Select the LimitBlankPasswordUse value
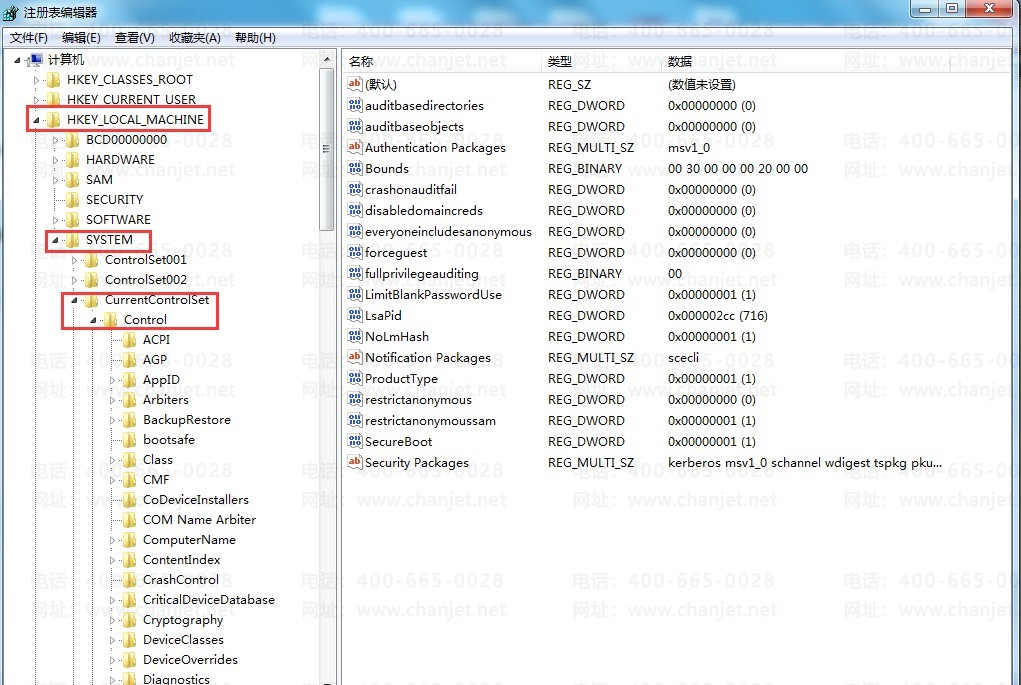Viewport: 1021px width, 685px height. click(x=433, y=294)
